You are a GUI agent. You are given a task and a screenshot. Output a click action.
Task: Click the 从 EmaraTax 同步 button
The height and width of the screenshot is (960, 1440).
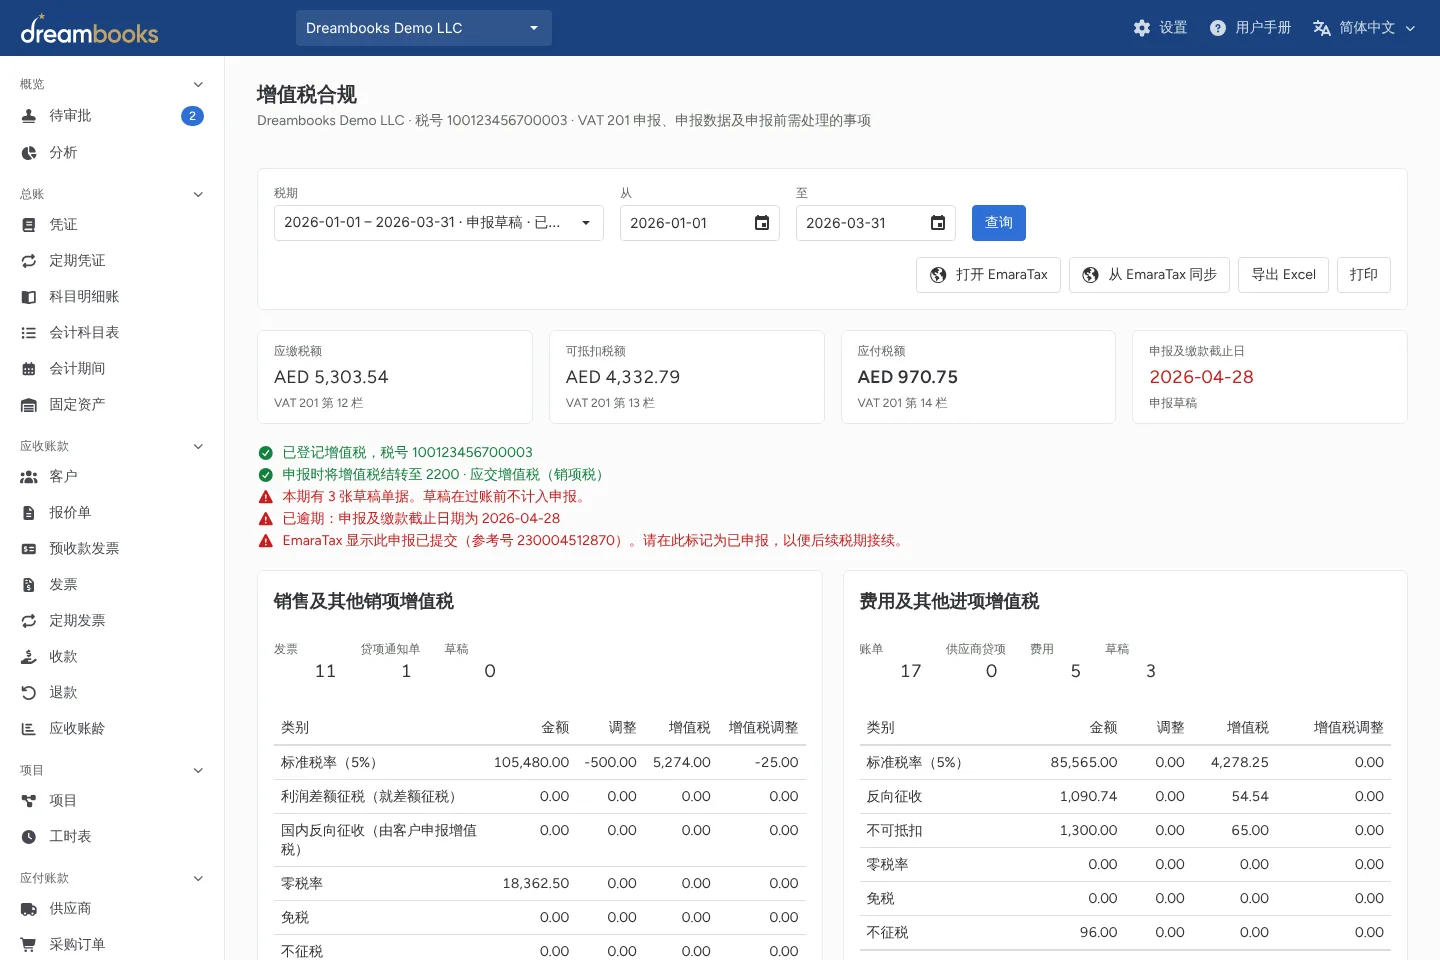1150,275
